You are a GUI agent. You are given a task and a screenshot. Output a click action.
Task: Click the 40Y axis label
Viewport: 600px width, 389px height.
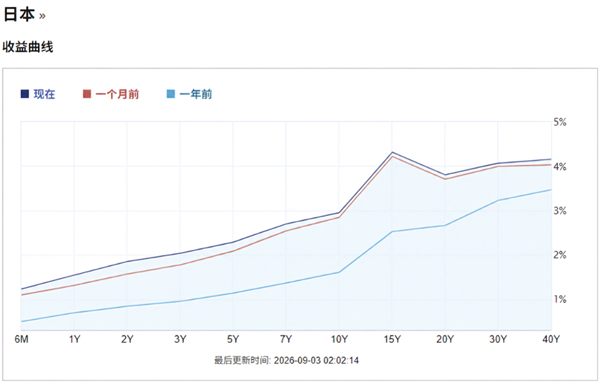[x=551, y=339]
